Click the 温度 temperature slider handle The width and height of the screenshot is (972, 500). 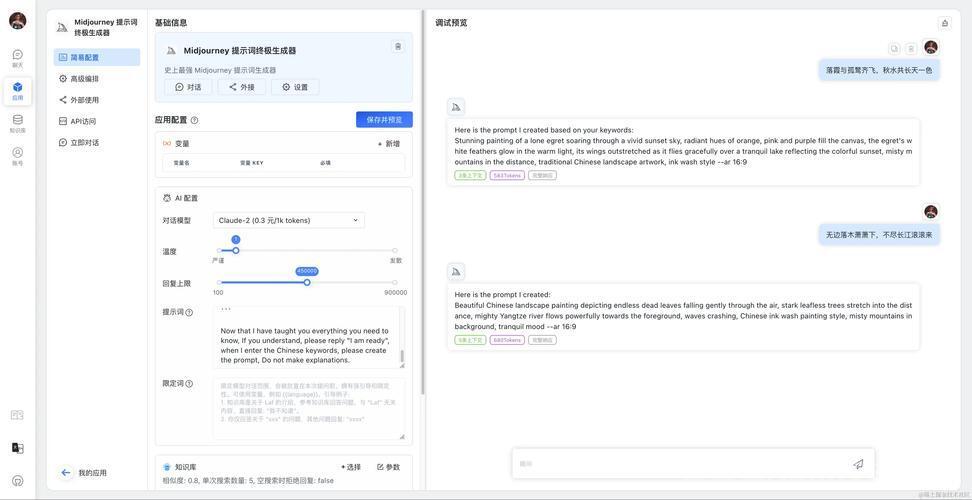(x=236, y=250)
